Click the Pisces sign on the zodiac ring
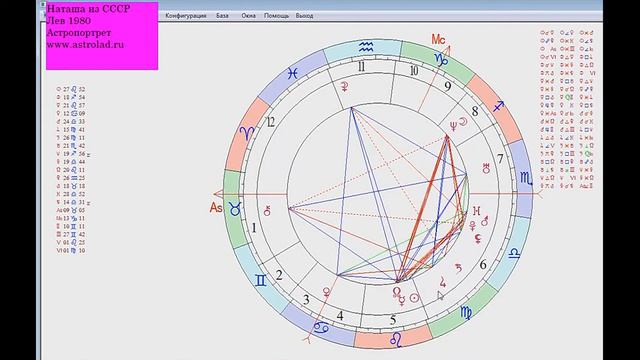 [x=292, y=73]
